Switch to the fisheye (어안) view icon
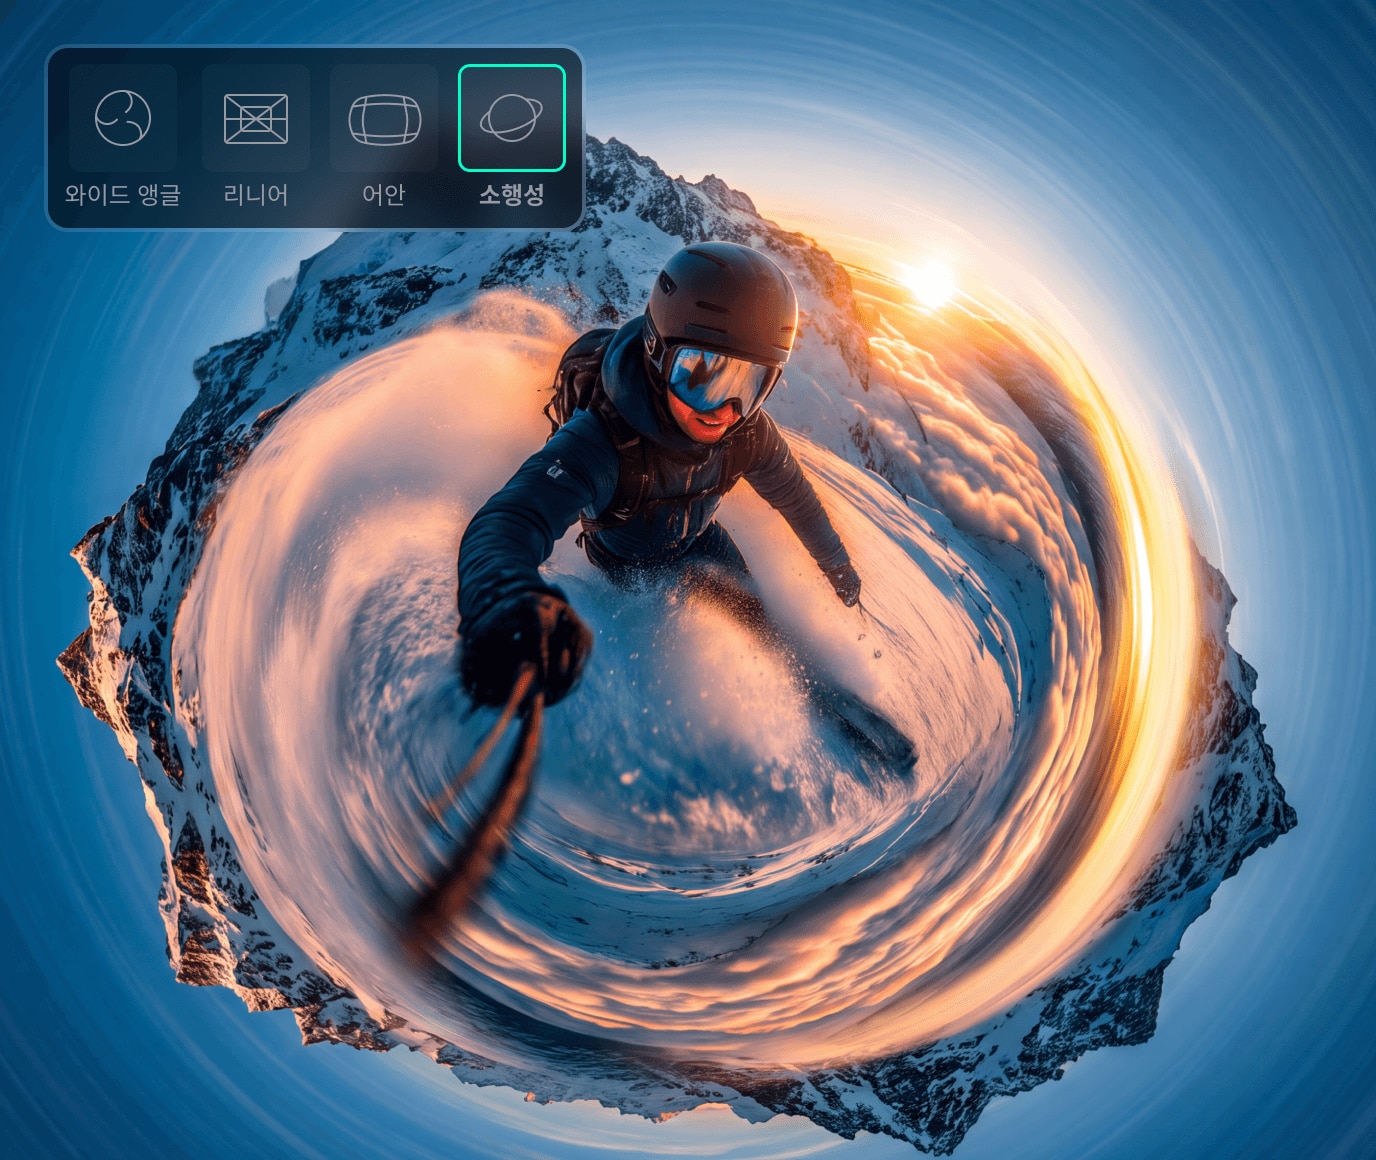Screen dimensions: 1376x1160 click(384, 118)
